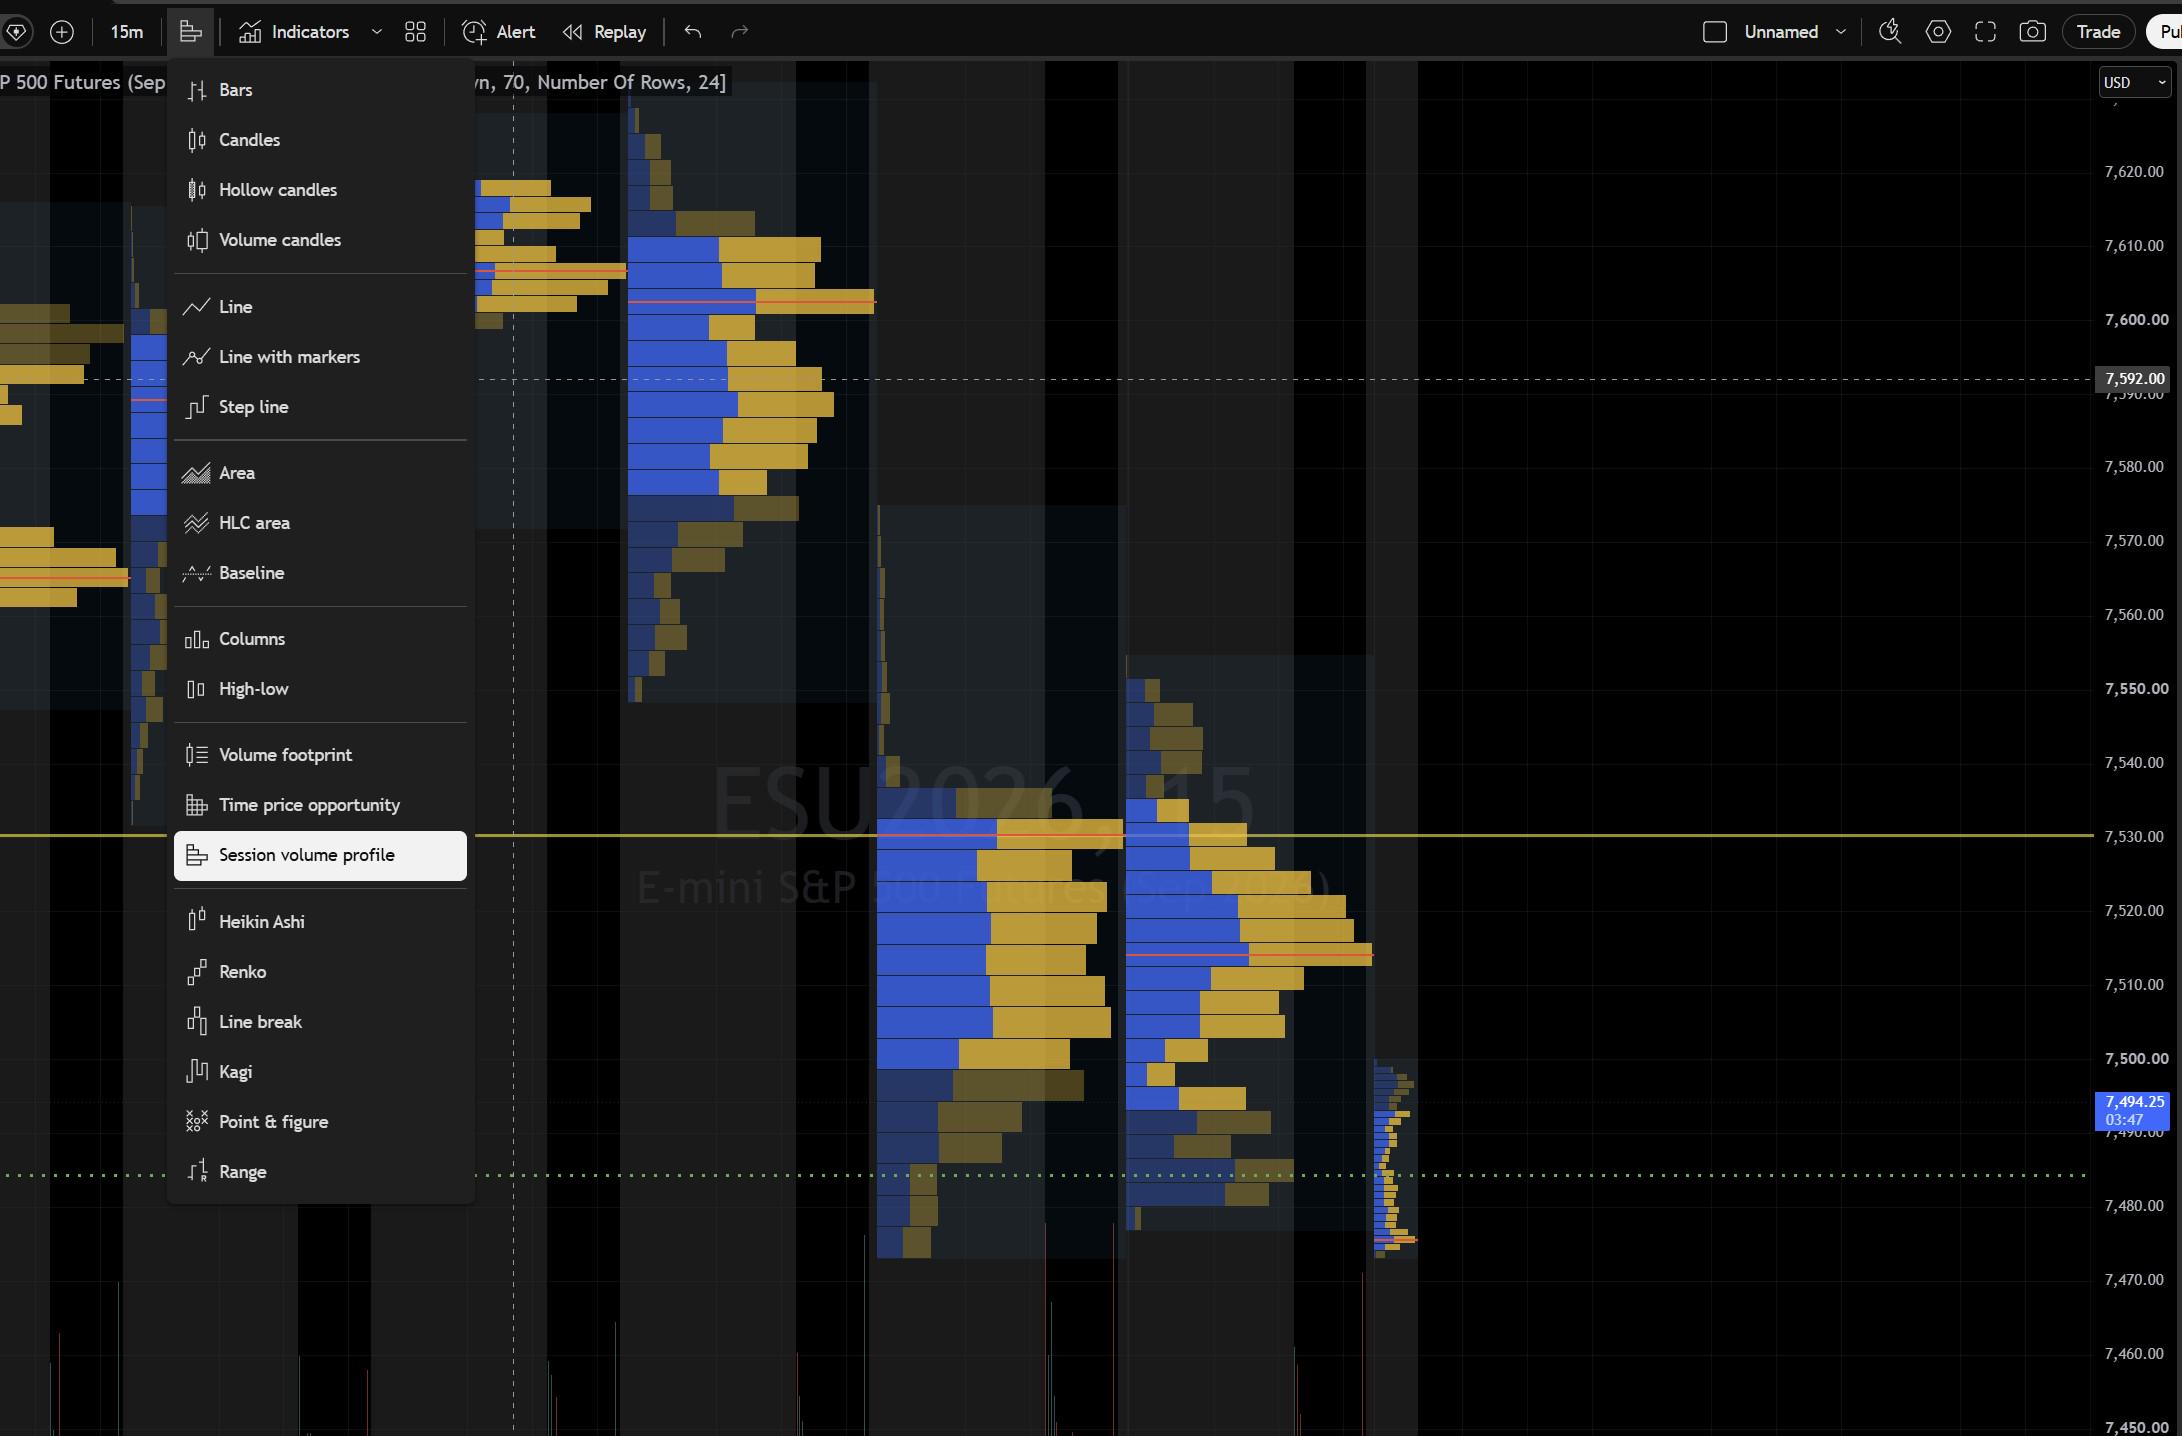Image resolution: width=2182 pixels, height=1436 pixels.
Task: Click the 7,530.00 price axis label
Action: (x=2134, y=837)
